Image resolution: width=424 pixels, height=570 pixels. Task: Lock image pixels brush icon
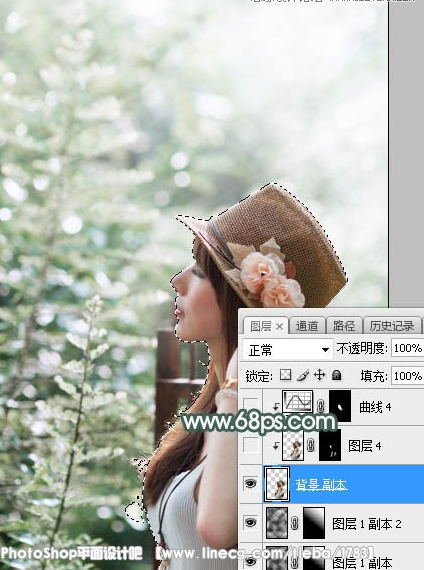(x=303, y=375)
